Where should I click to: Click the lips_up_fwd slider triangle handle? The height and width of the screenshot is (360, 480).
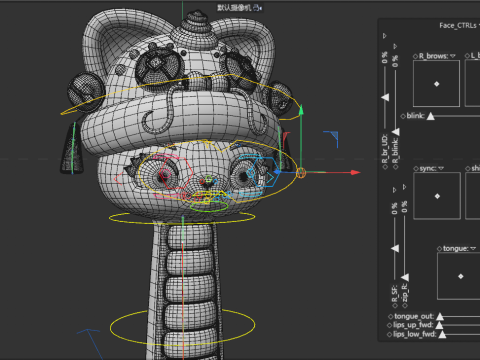[439, 325]
